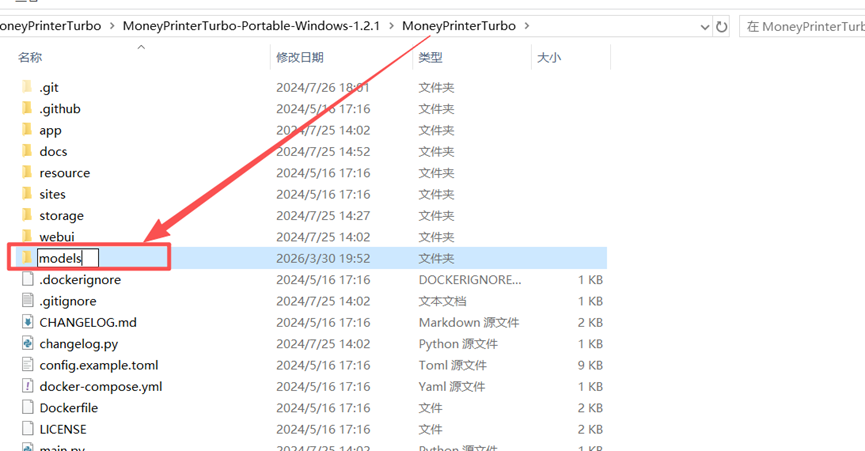865x451 pixels.
Task: Click the date 2026/3/30 19:52
Action: (x=323, y=259)
